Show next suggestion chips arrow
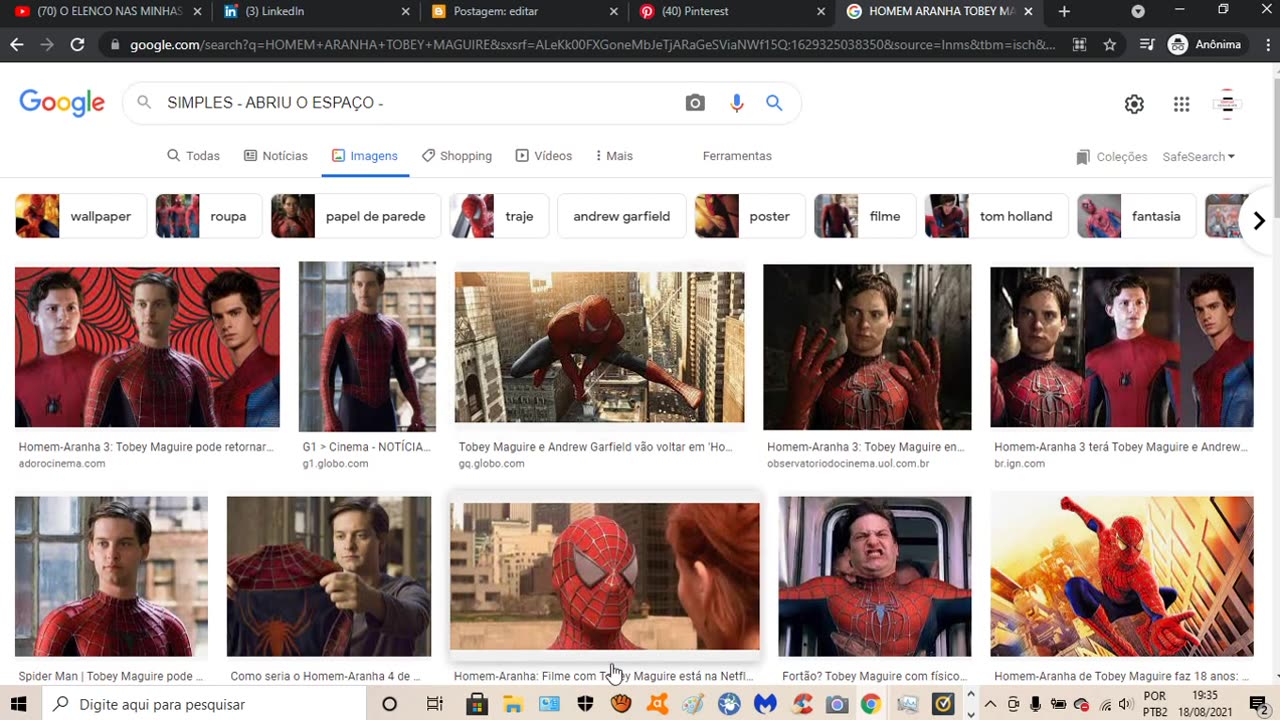 click(x=1259, y=221)
